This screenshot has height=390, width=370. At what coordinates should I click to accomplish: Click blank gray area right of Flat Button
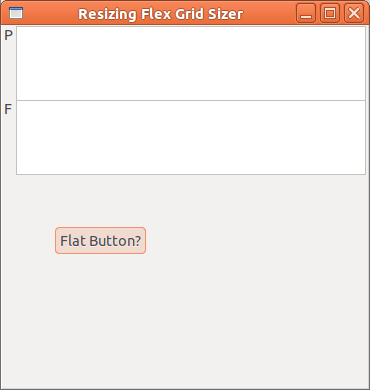click(x=257, y=241)
